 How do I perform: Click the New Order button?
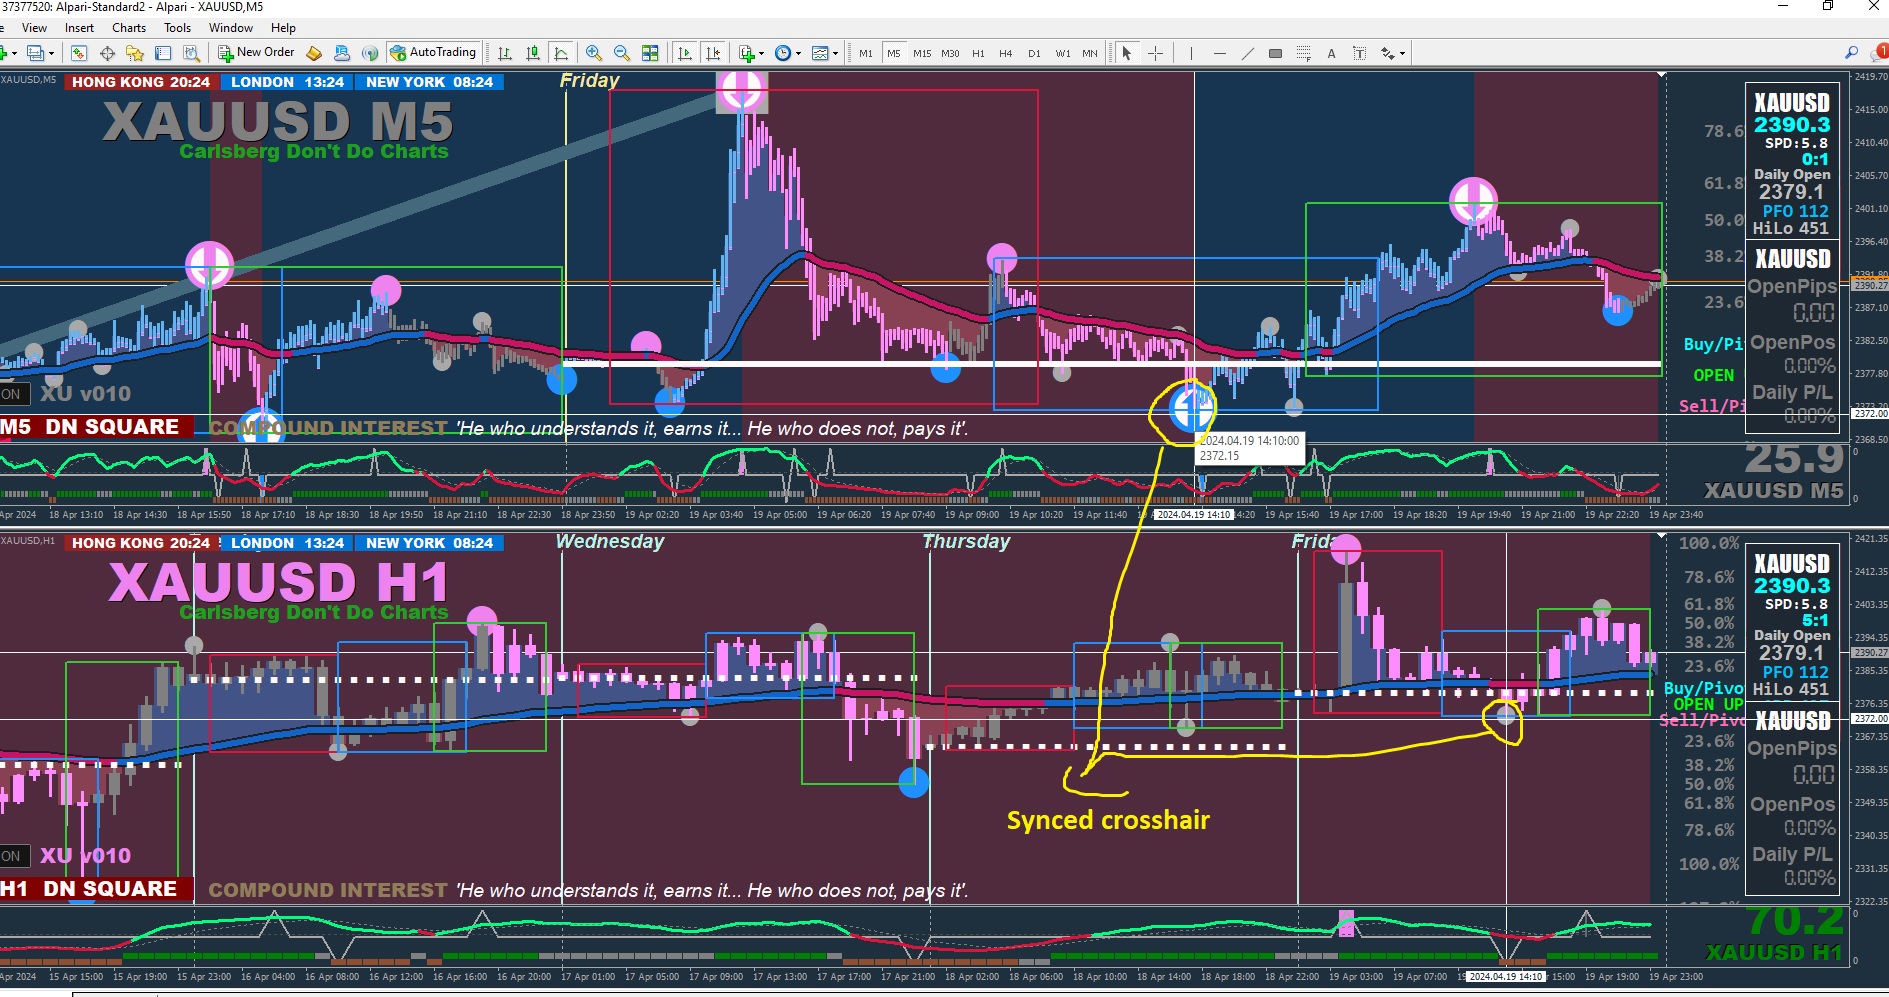coord(257,53)
